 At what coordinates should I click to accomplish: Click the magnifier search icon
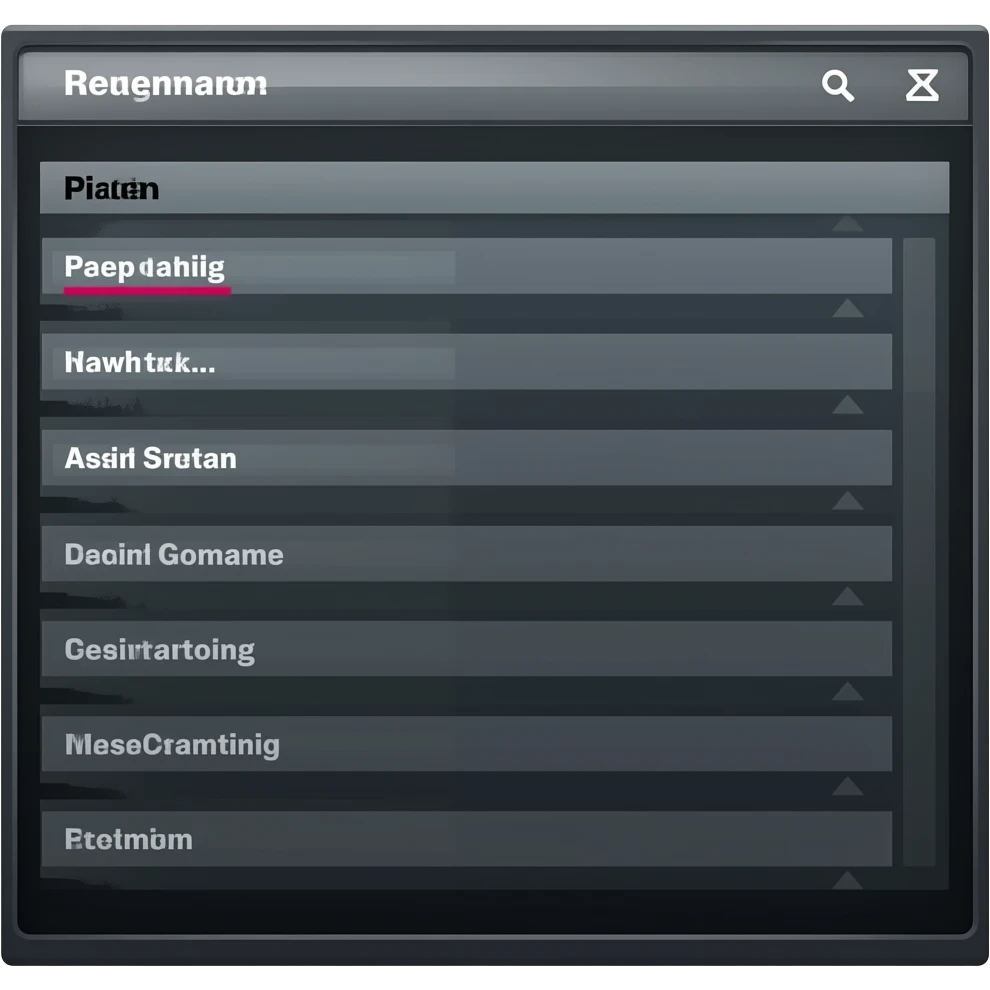(838, 86)
